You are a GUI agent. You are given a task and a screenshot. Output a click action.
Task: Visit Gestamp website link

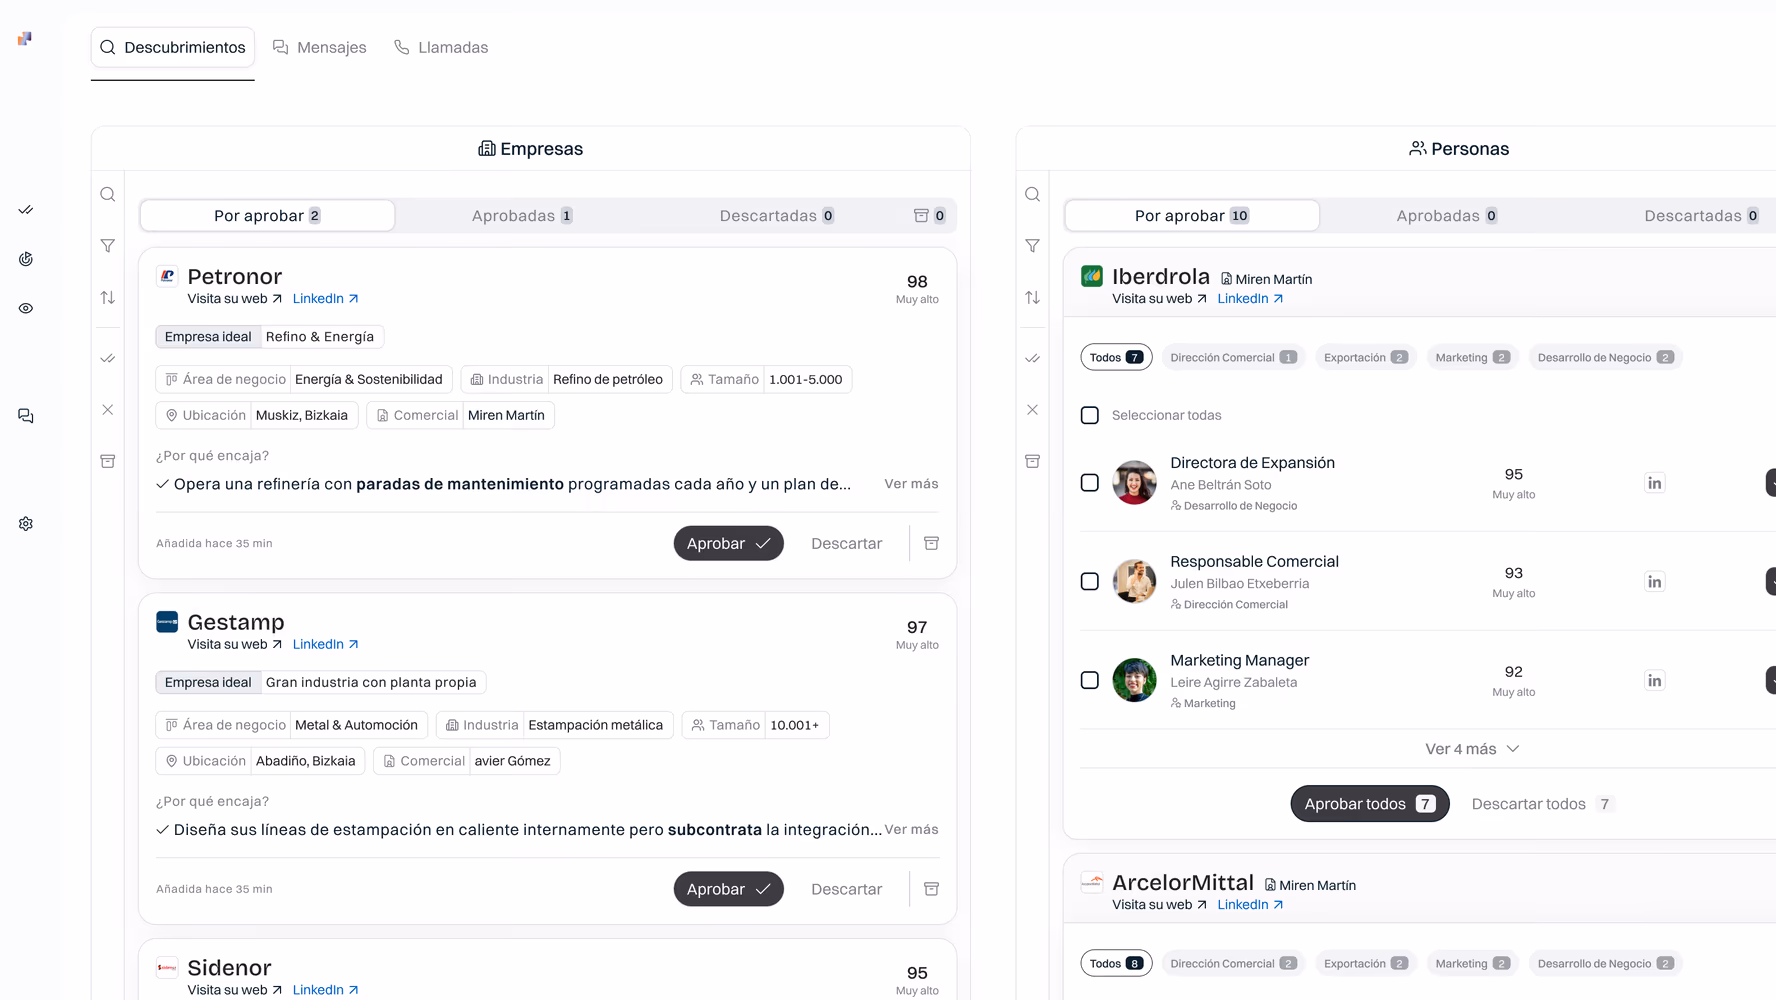235,645
